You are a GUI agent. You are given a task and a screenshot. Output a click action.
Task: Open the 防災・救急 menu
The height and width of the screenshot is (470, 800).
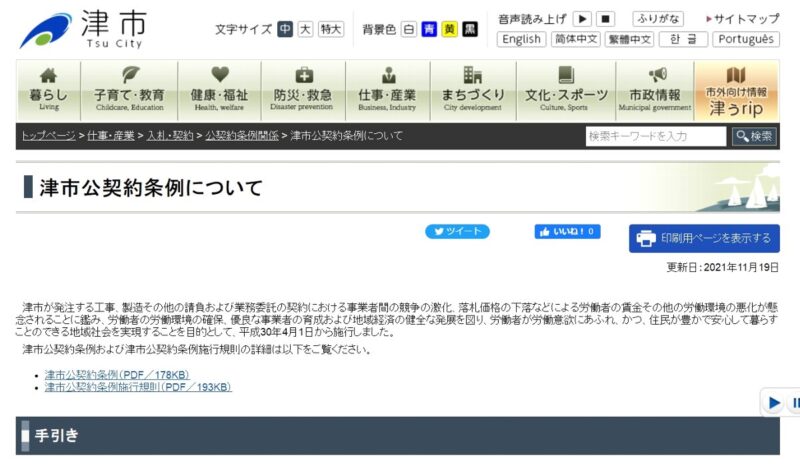303,90
